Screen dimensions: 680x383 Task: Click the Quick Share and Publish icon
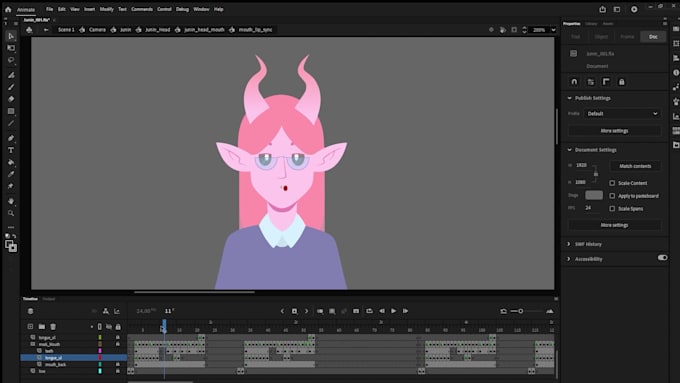tap(602, 9)
